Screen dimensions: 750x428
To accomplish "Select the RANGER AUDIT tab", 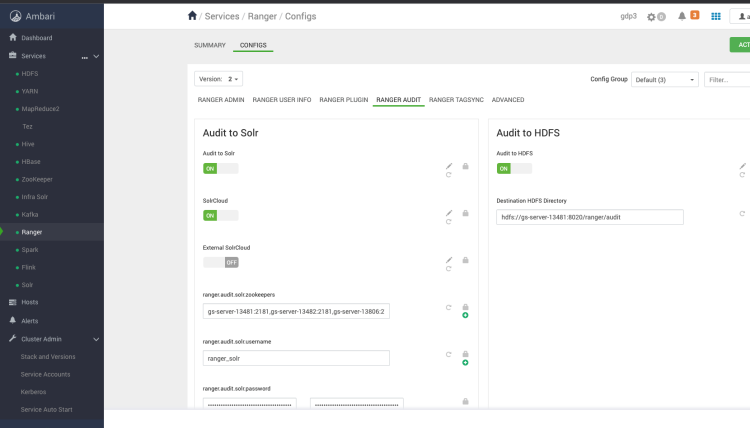I will (x=398, y=99).
